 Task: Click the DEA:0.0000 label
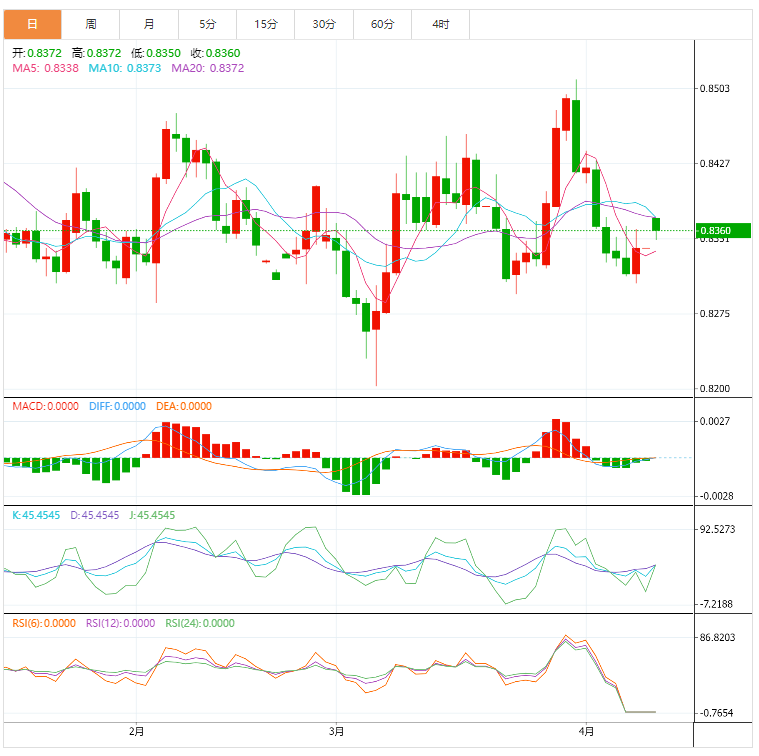pos(184,407)
